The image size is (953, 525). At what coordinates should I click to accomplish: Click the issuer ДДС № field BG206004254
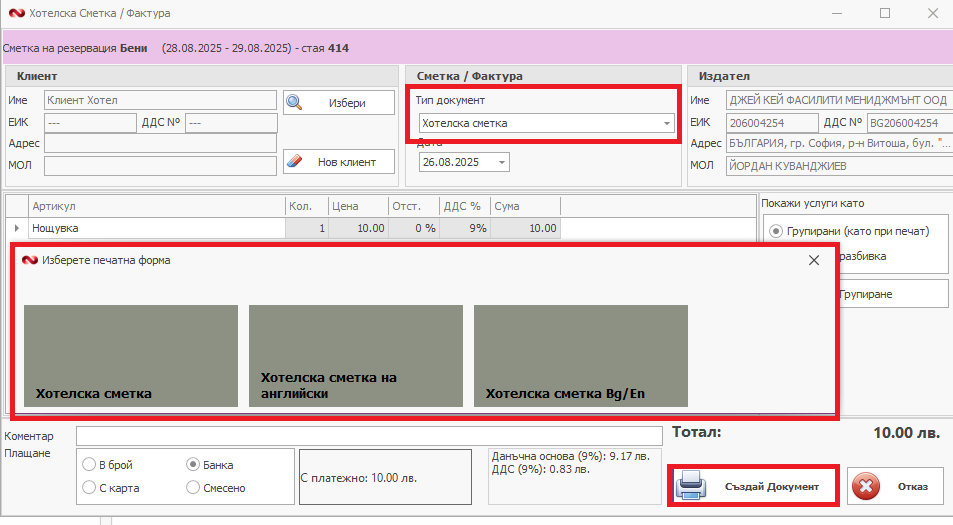(x=910, y=123)
